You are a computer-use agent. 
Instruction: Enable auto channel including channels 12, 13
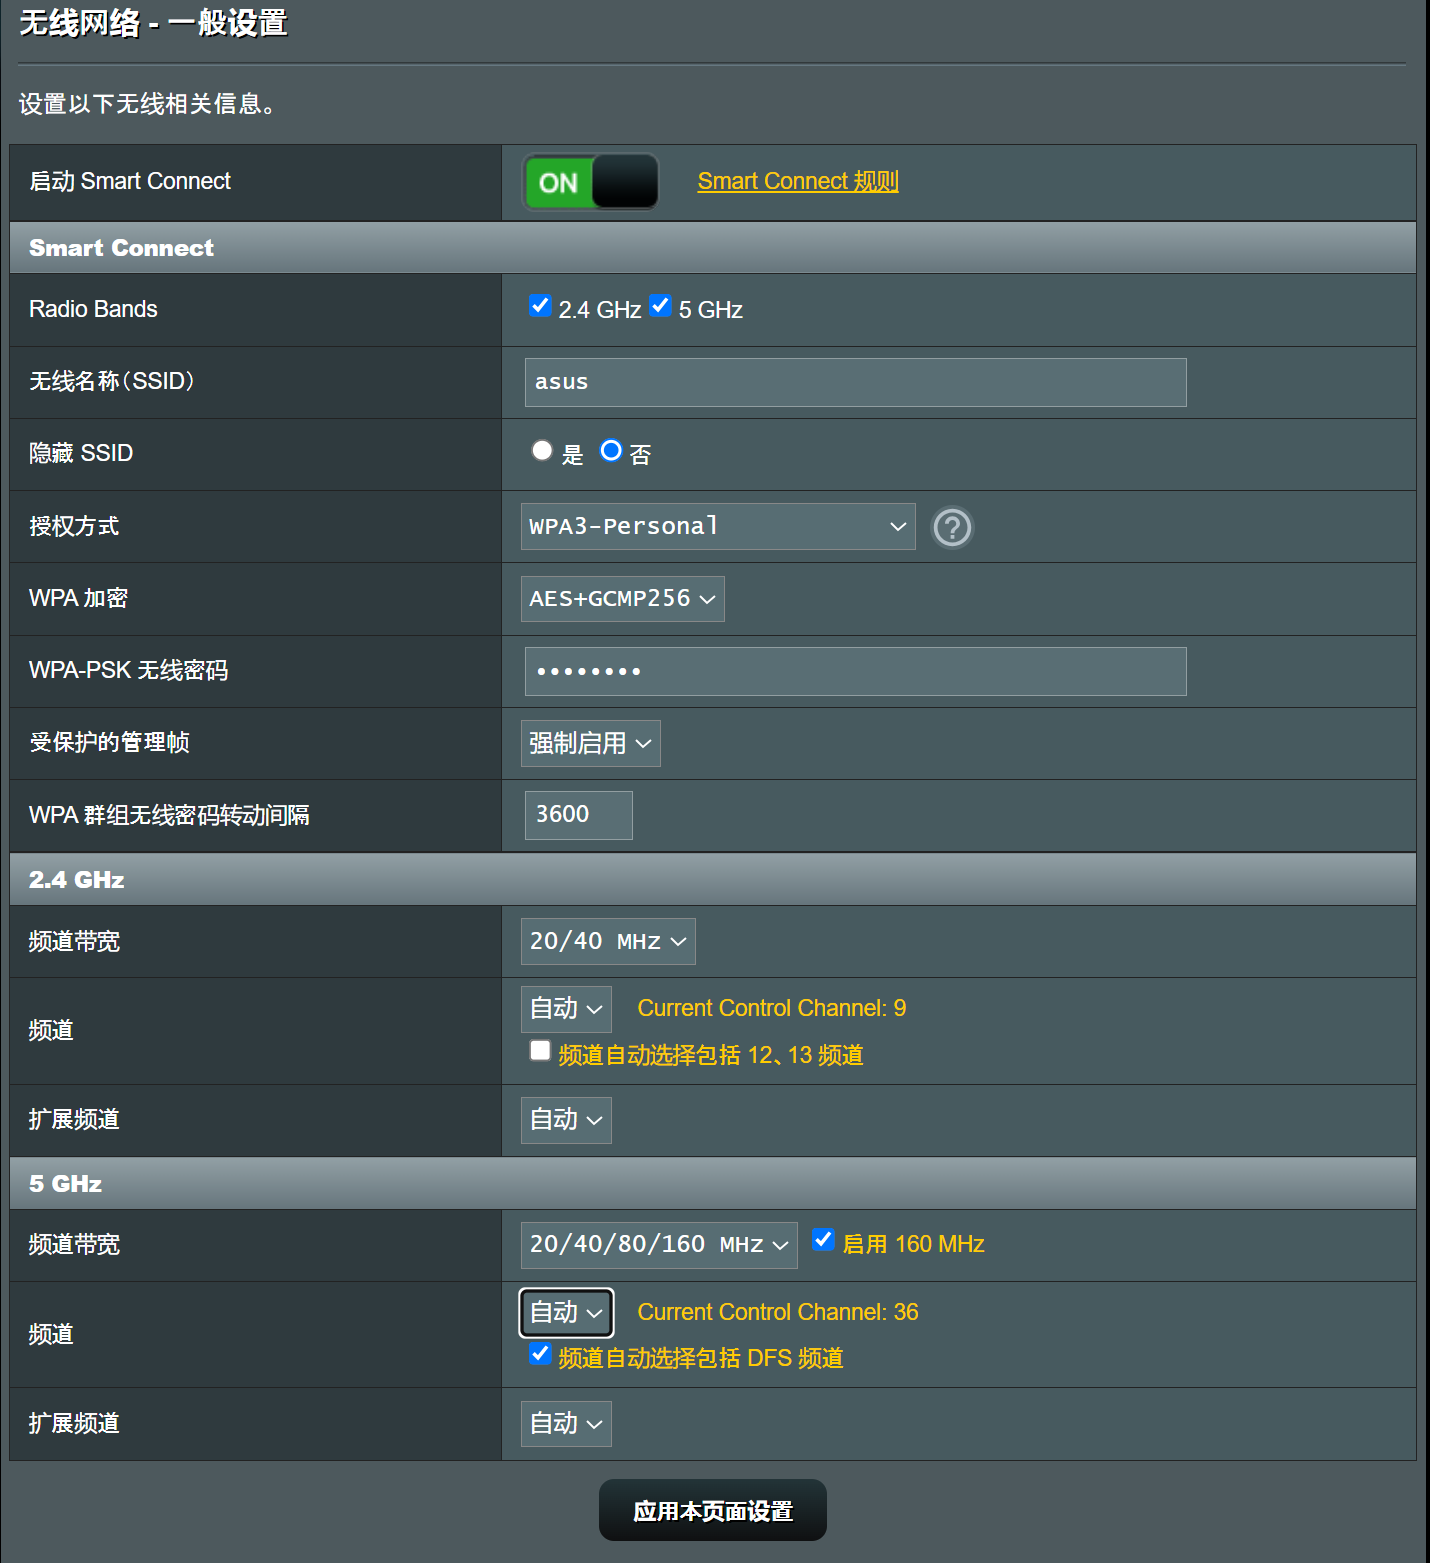tap(540, 1051)
